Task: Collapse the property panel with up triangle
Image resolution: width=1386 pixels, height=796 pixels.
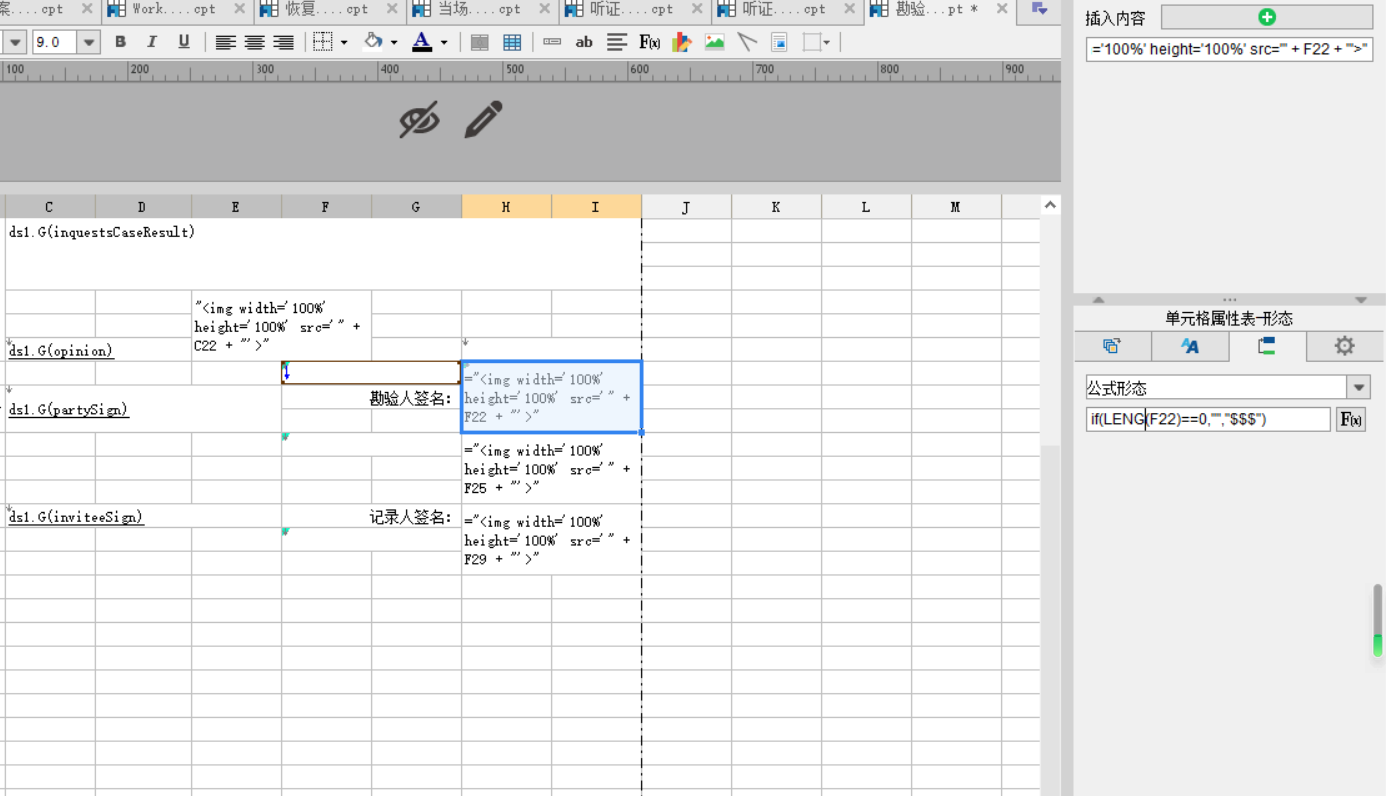Action: point(1098,300)
